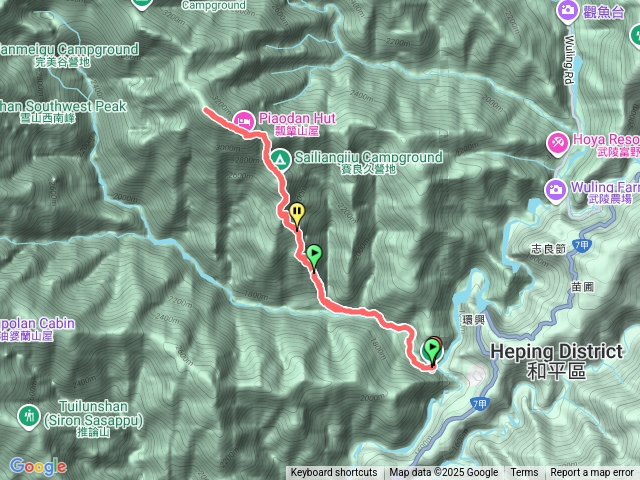Select the Tuilunshan hiking icon
Image resolution: width=640 pixels, height=480 pixels.
tap(29, 417)
